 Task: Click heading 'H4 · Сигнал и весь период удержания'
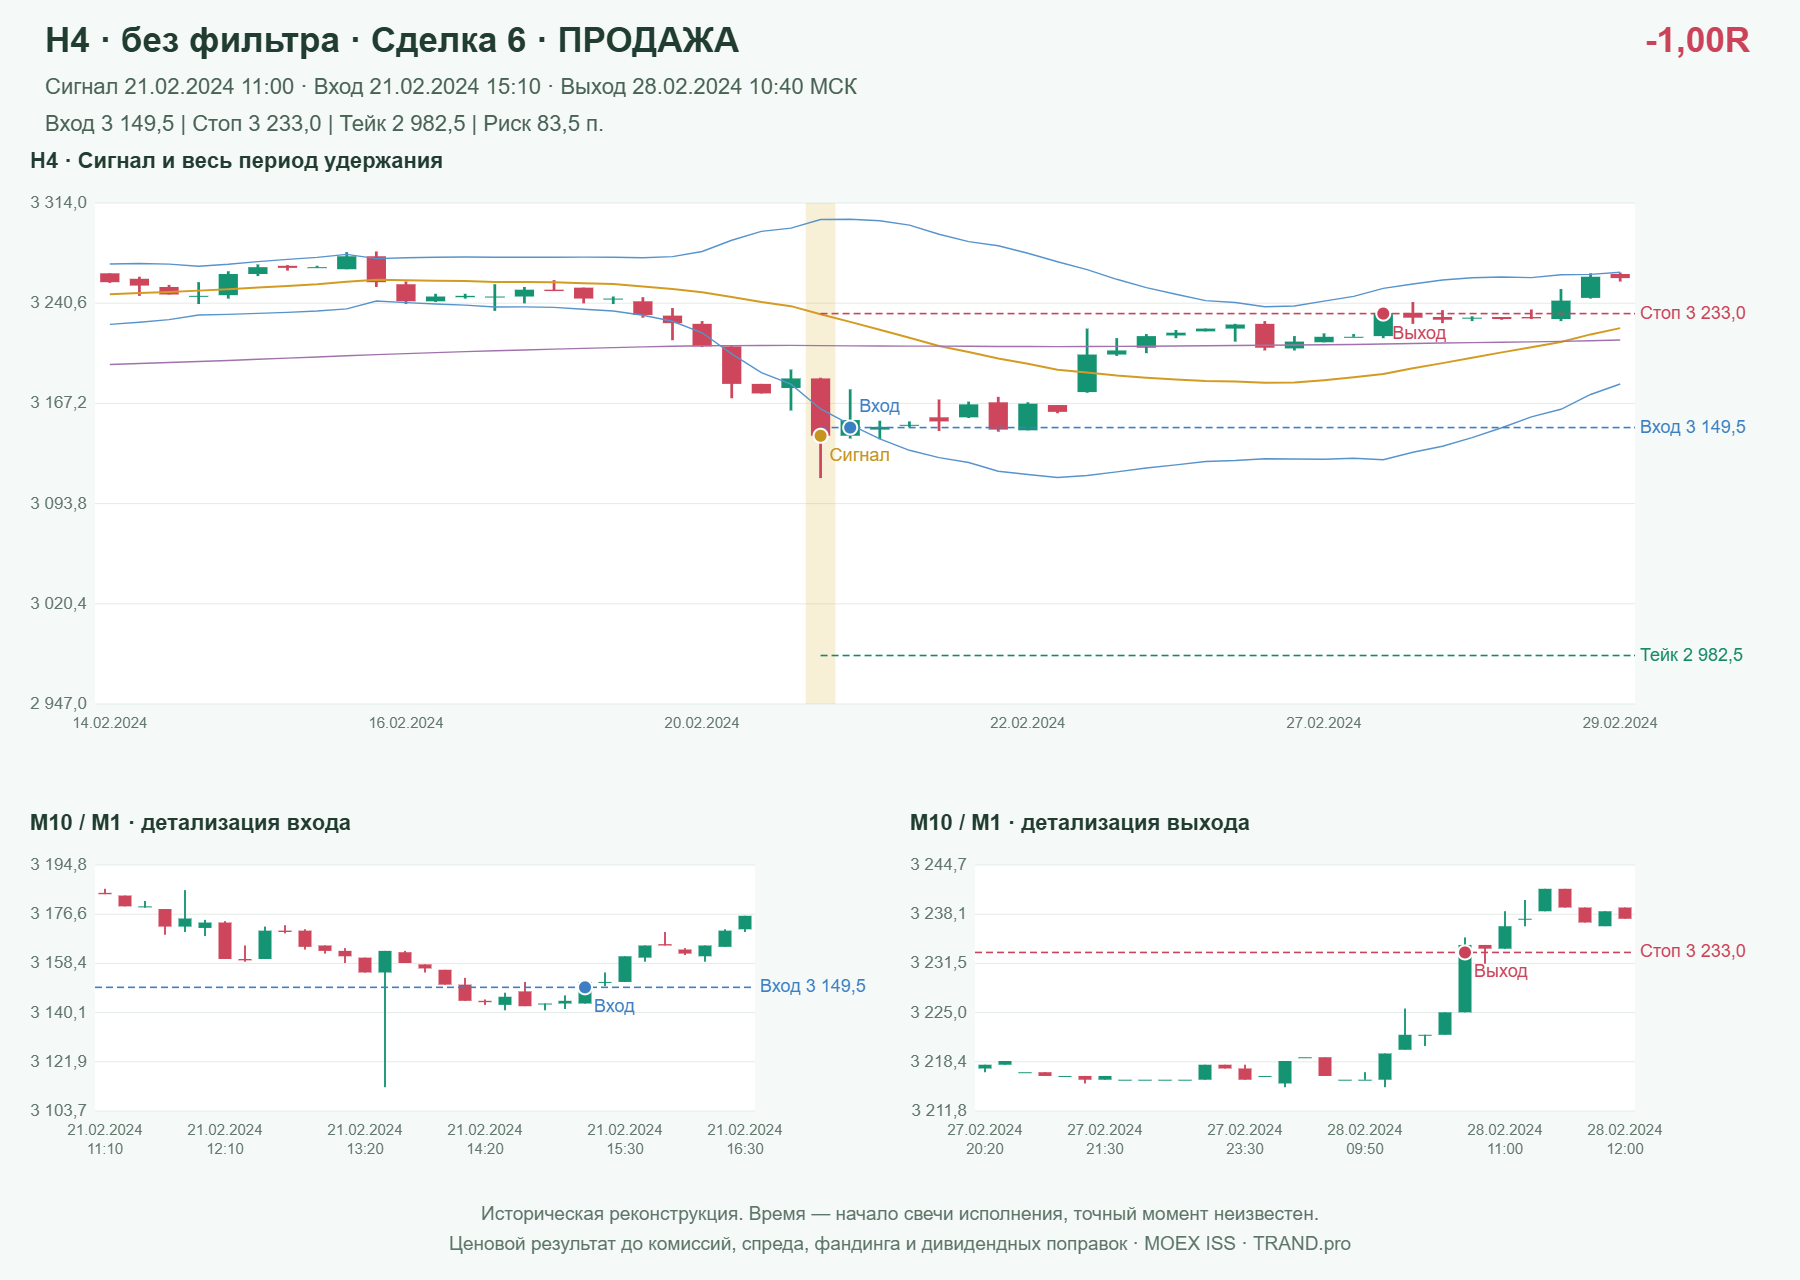(236, 161)
